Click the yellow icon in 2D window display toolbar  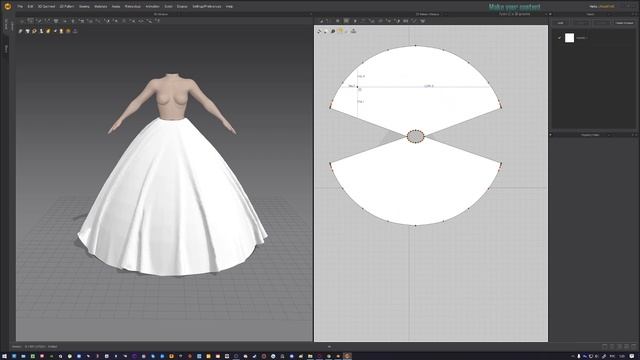point(340,31)
